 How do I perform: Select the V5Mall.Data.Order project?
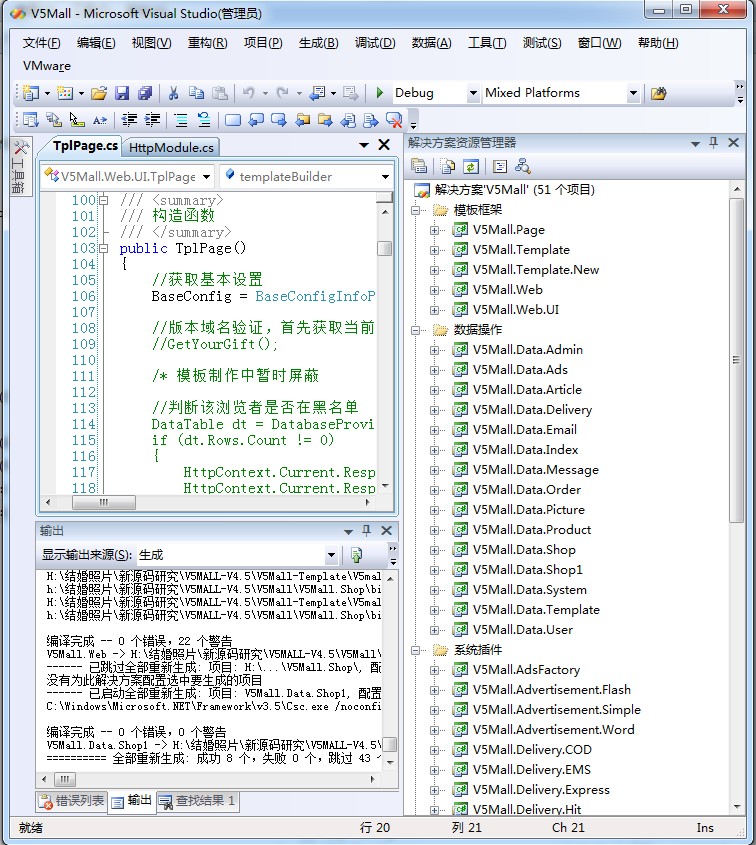527,489
